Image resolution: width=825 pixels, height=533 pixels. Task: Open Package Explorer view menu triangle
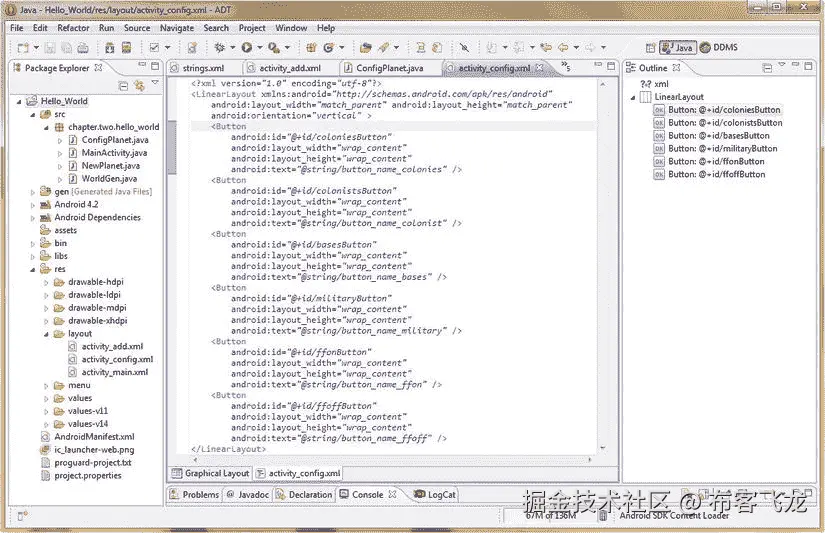click(x=155, y=83)
